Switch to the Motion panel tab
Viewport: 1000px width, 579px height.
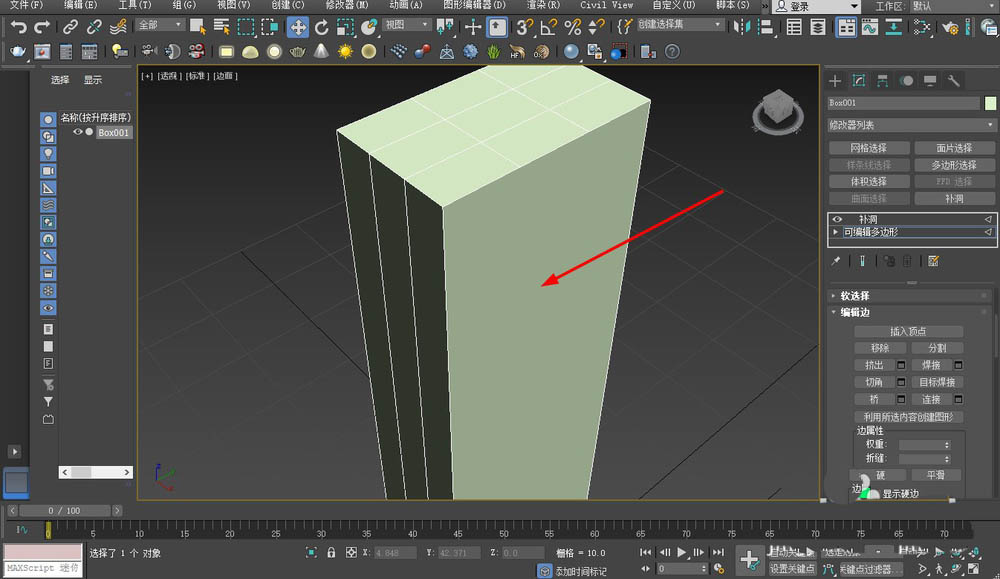coord(906,80)
